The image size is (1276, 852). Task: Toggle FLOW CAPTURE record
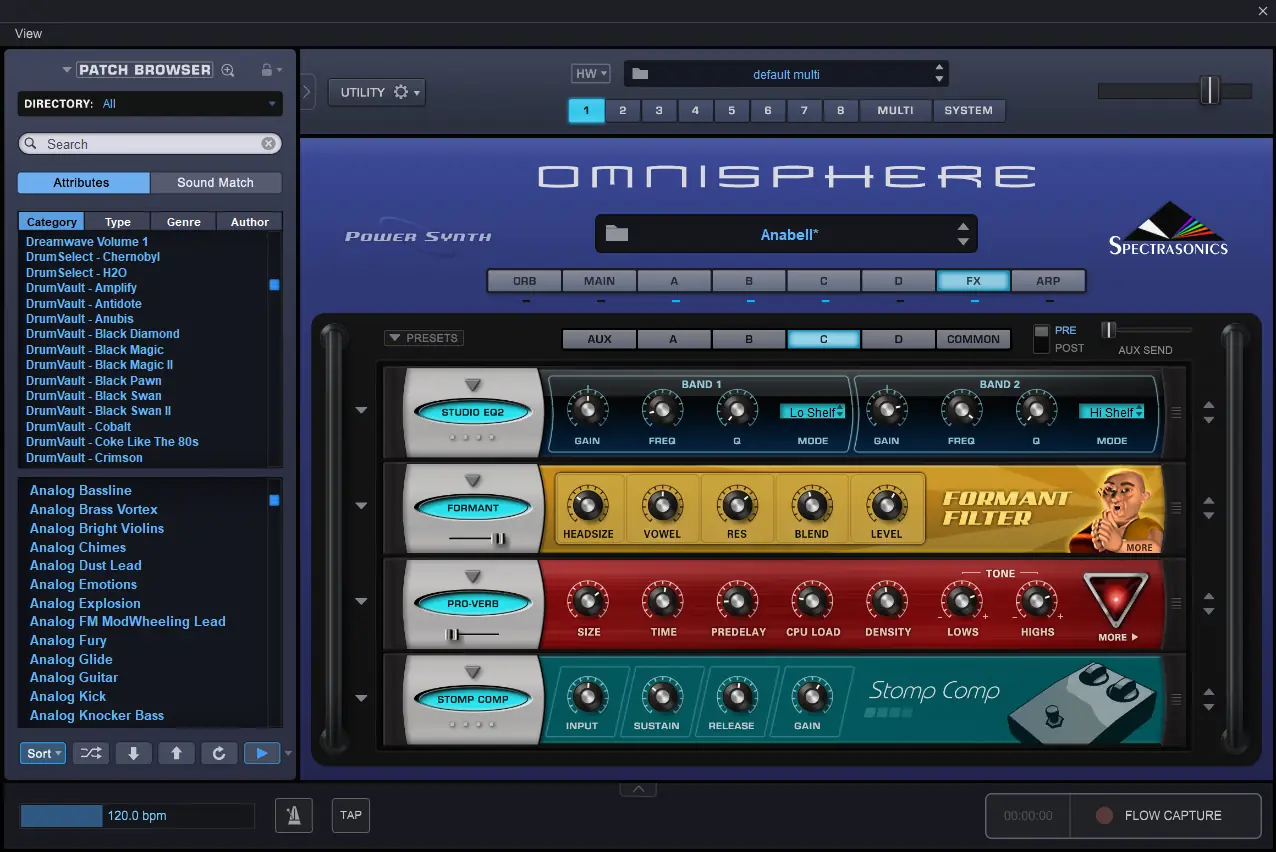(x=1166, y=815)
